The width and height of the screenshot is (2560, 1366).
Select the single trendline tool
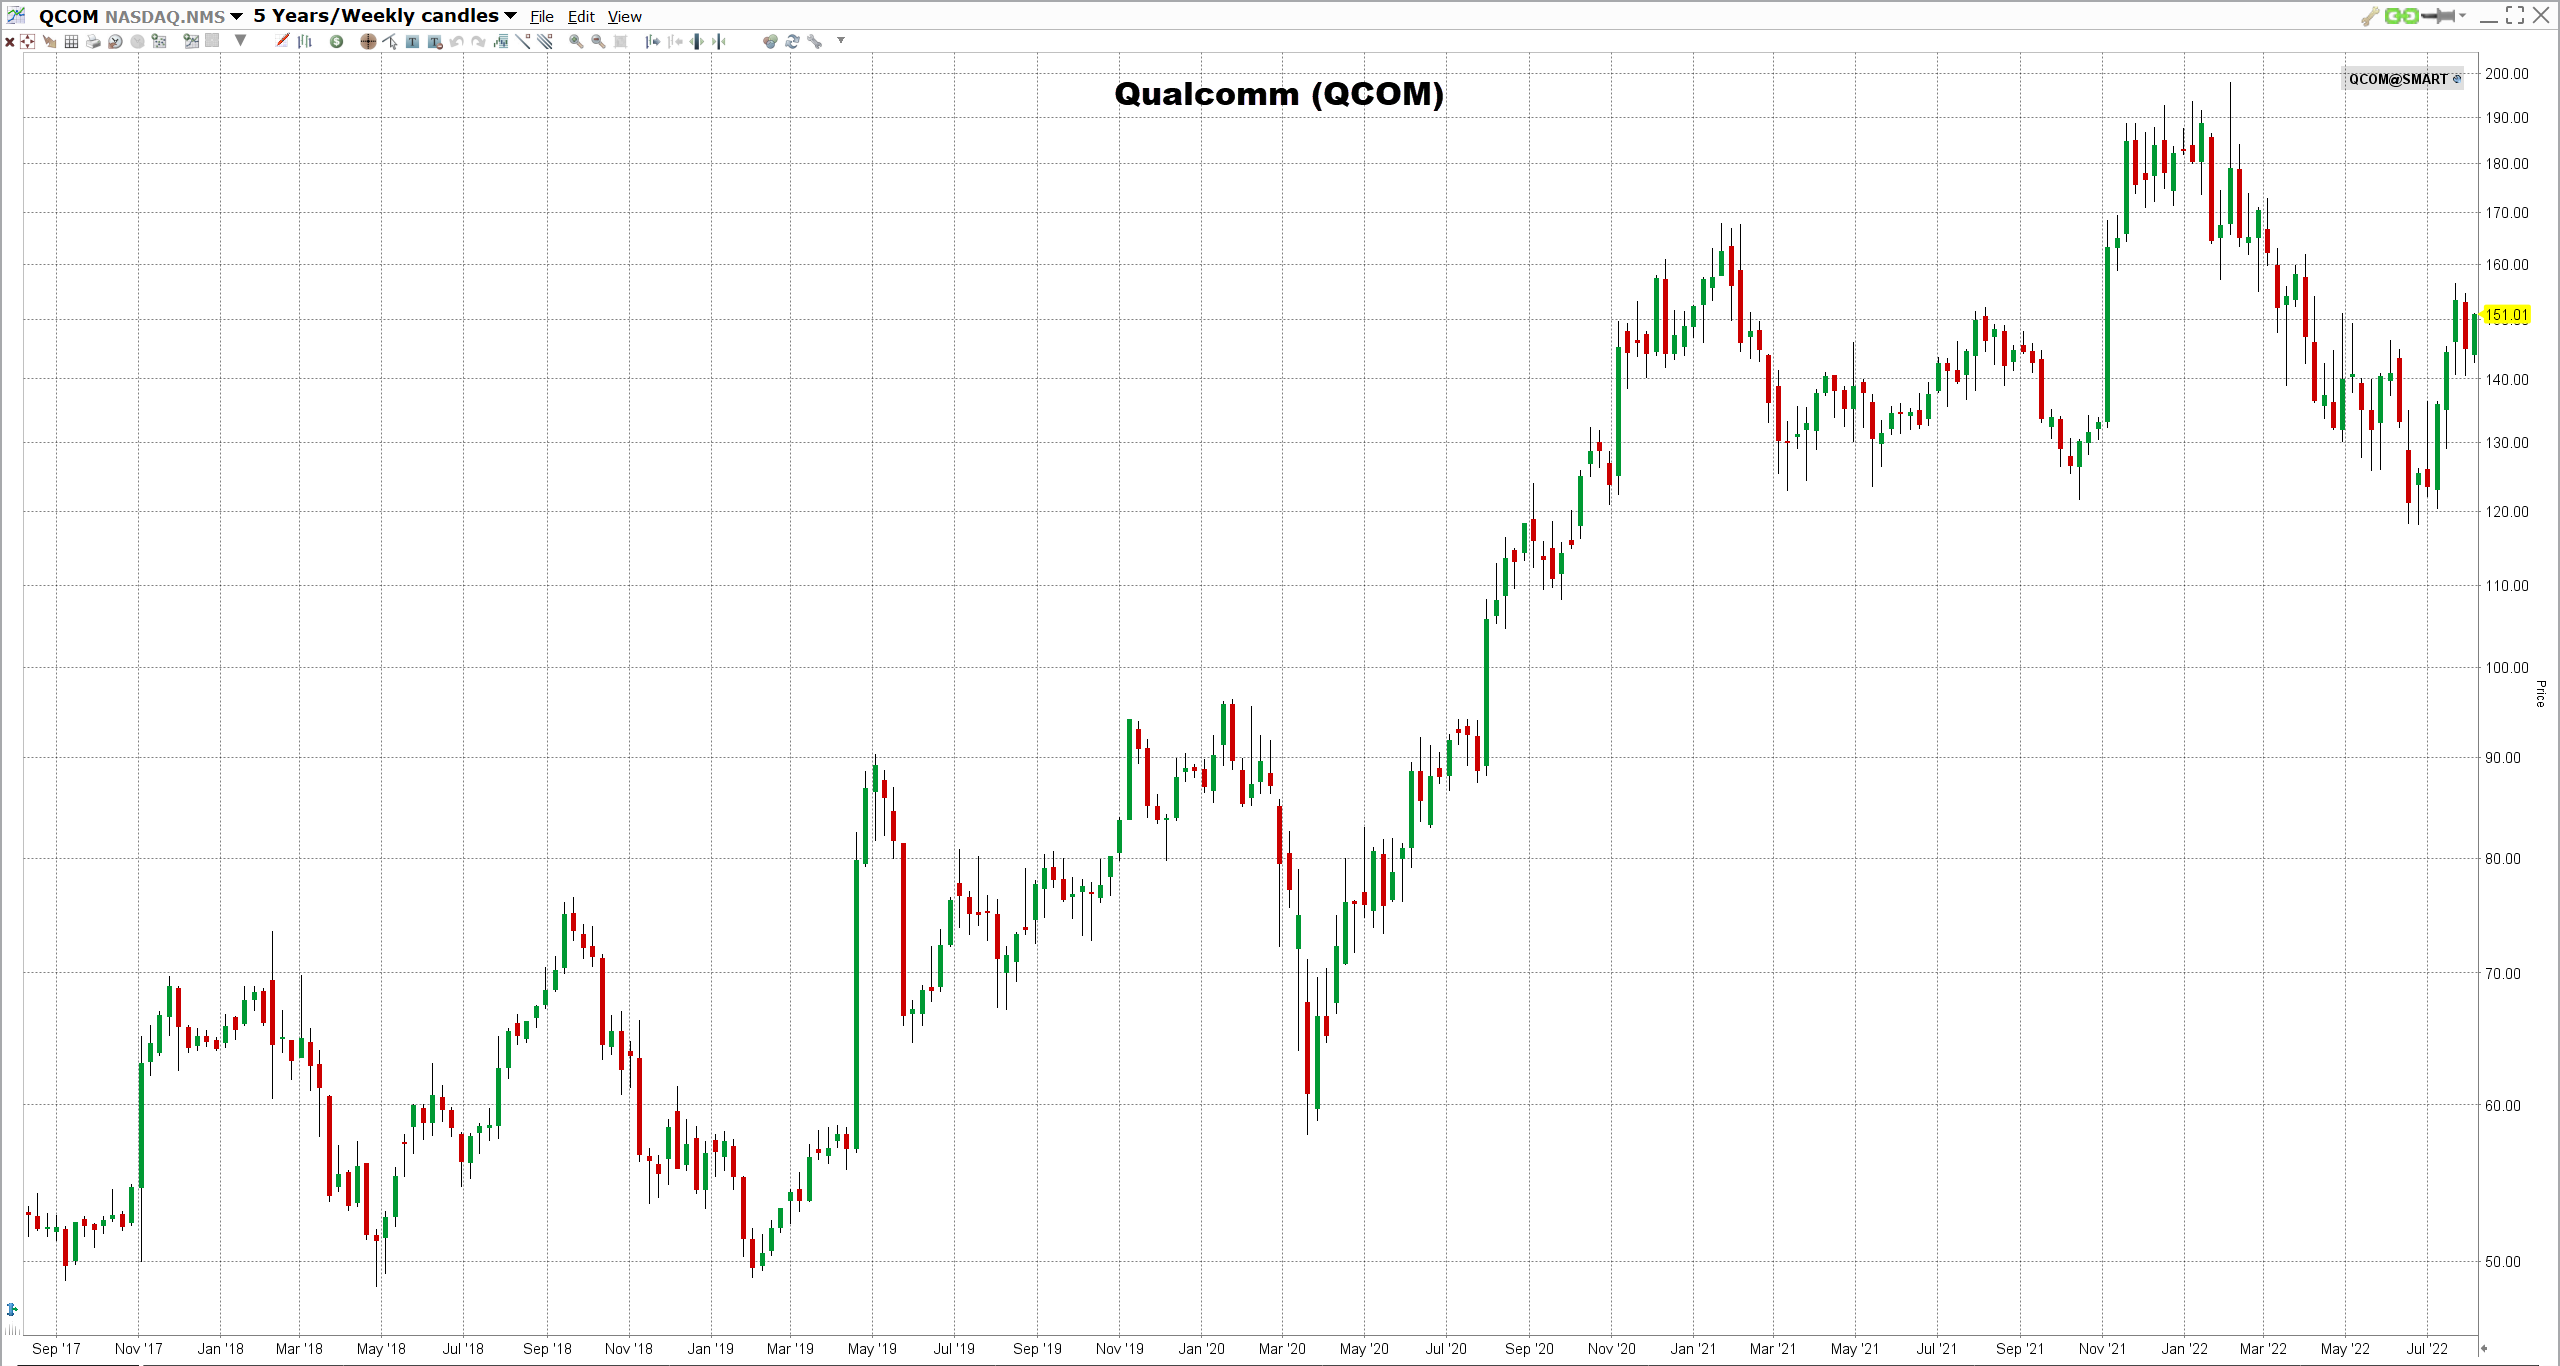[x=523, y=41]
